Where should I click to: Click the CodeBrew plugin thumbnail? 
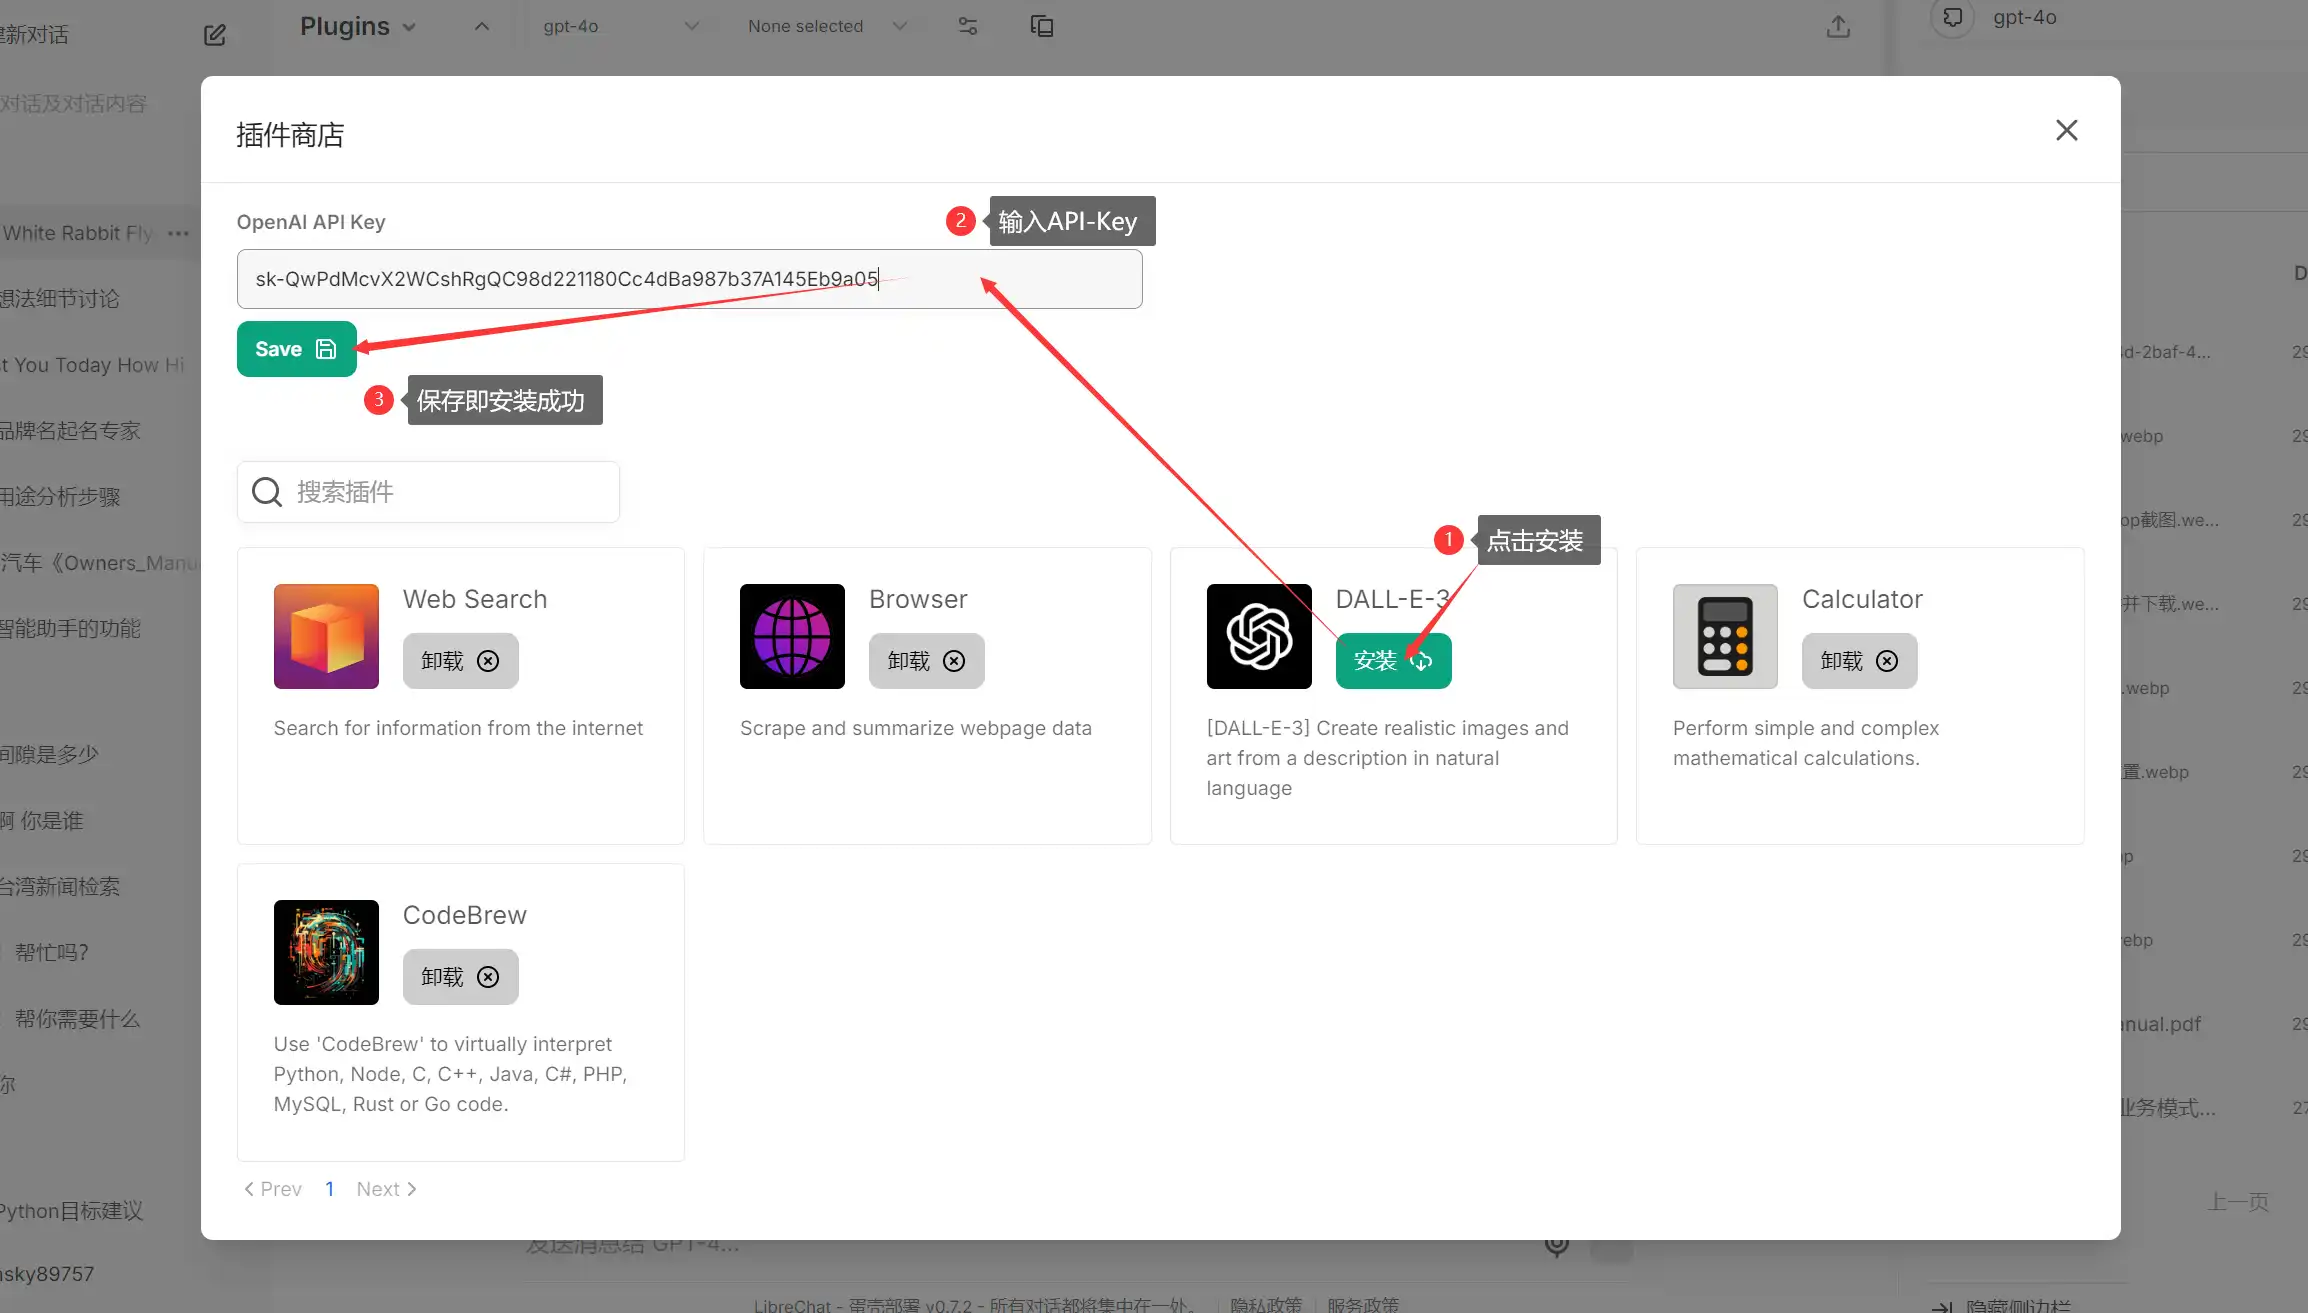(326, 952)
